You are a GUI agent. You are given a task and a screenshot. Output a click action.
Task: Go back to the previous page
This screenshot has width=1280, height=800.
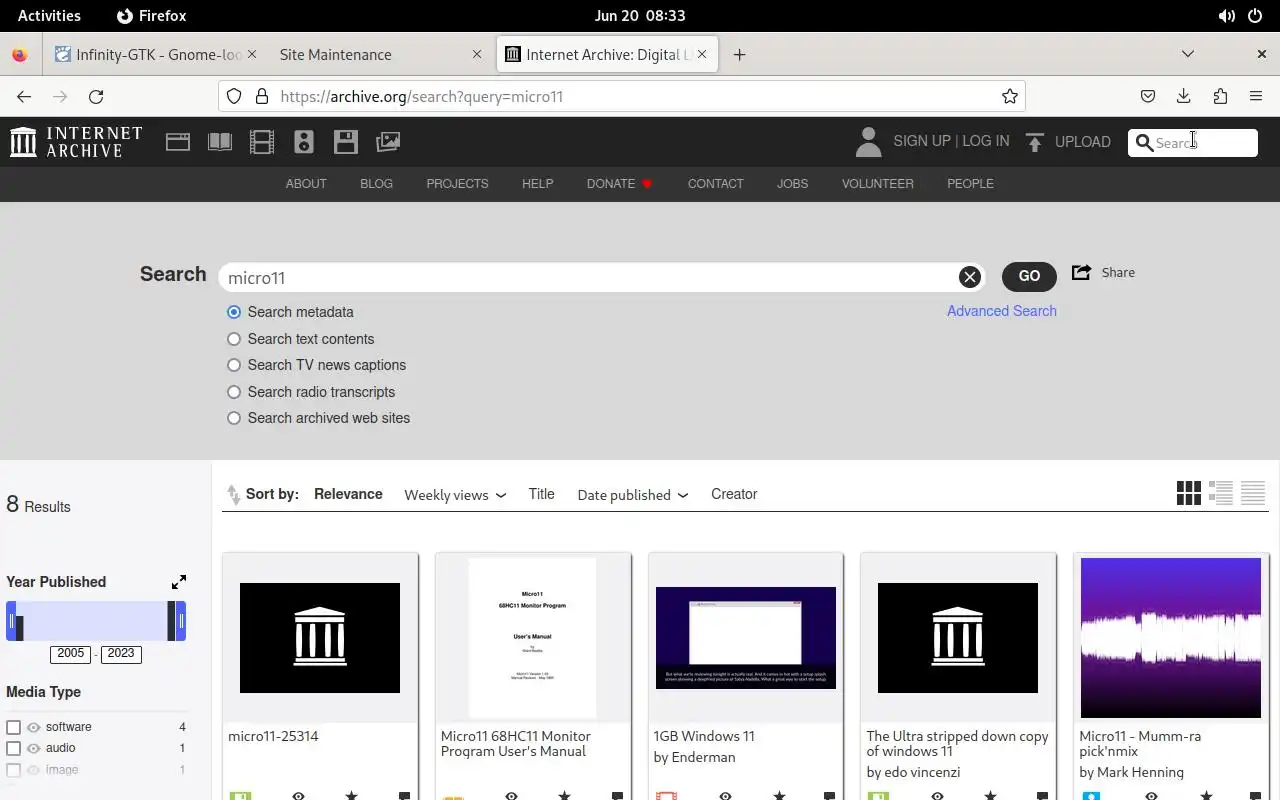[x=24, y=96]
